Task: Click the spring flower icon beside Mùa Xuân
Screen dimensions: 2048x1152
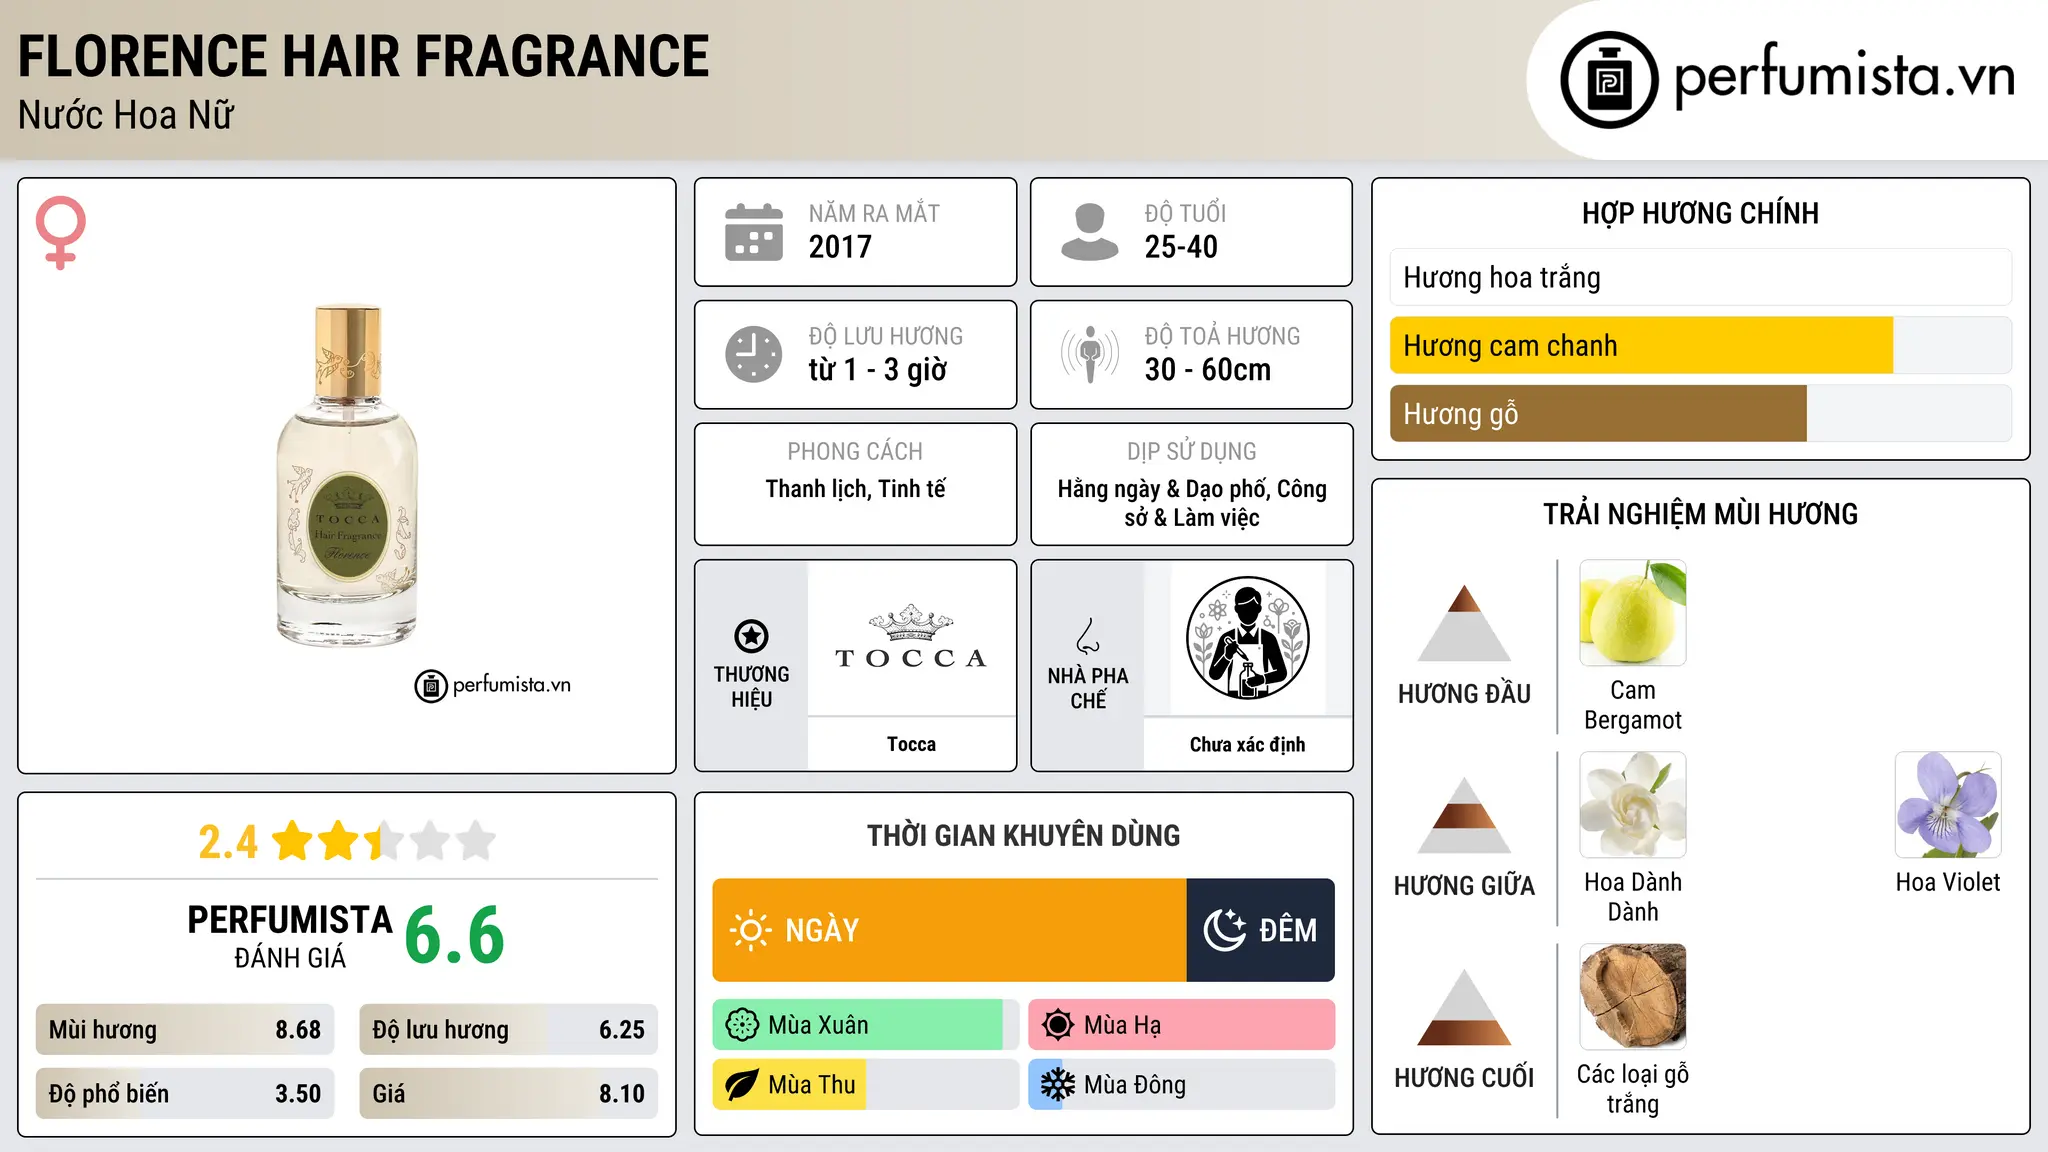Action: pyautogui.click(x=742, y=1025)
